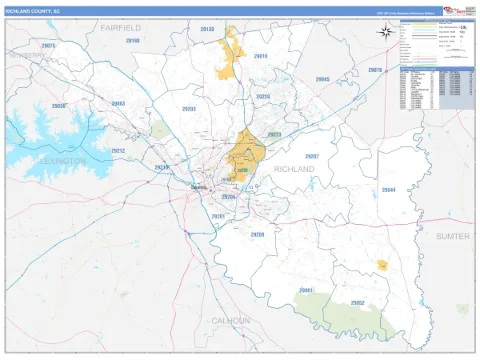The image size is (480, 360).
Task: Click ZIP code label 29207
Action: (312, 156)
